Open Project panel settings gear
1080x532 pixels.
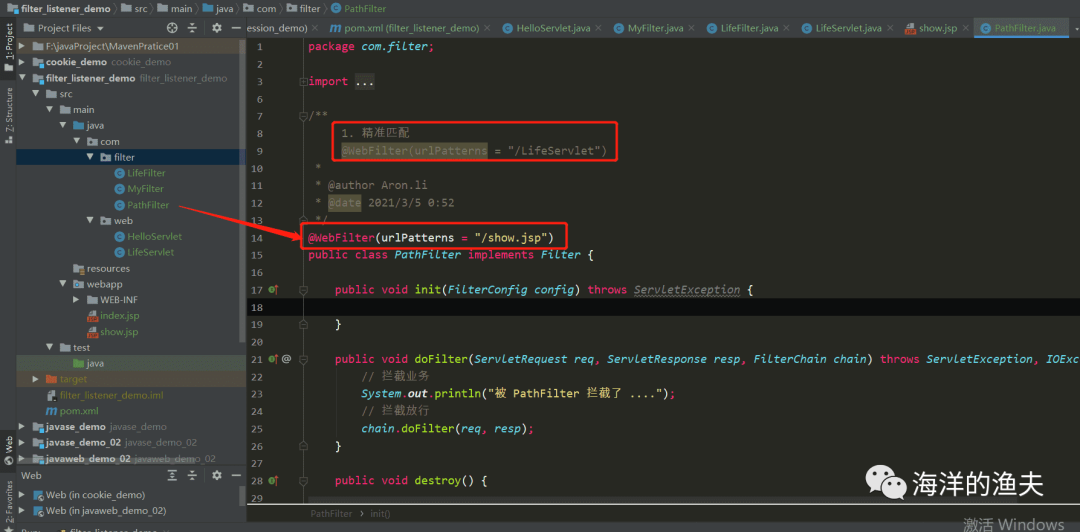click(216, 28)
